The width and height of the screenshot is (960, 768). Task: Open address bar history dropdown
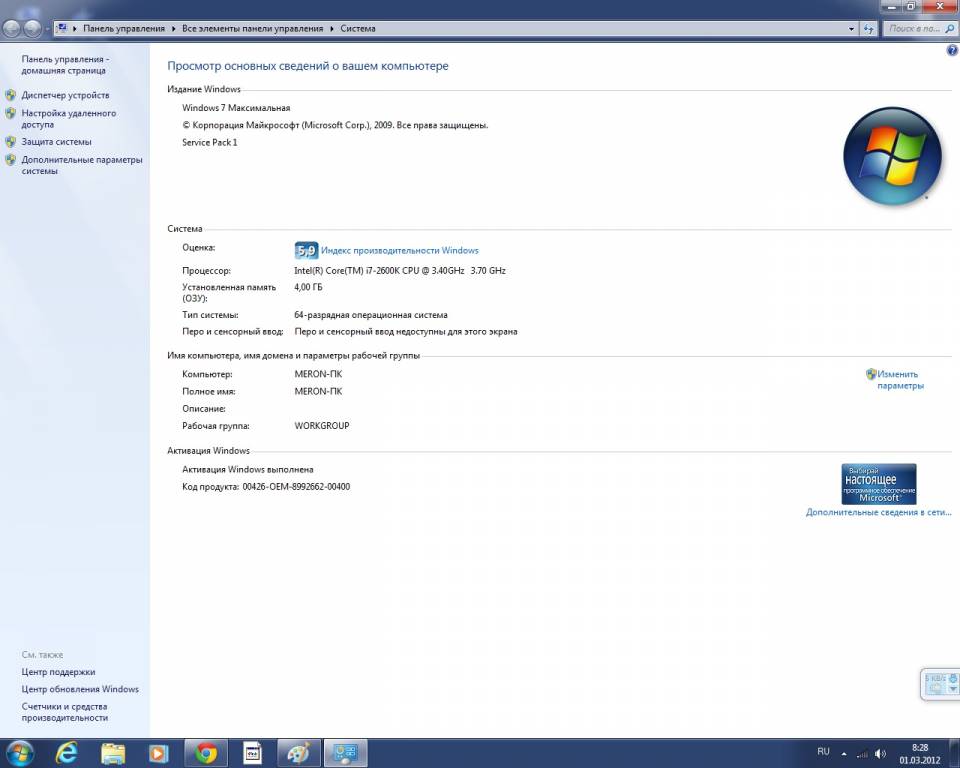[x=851, y=28]
